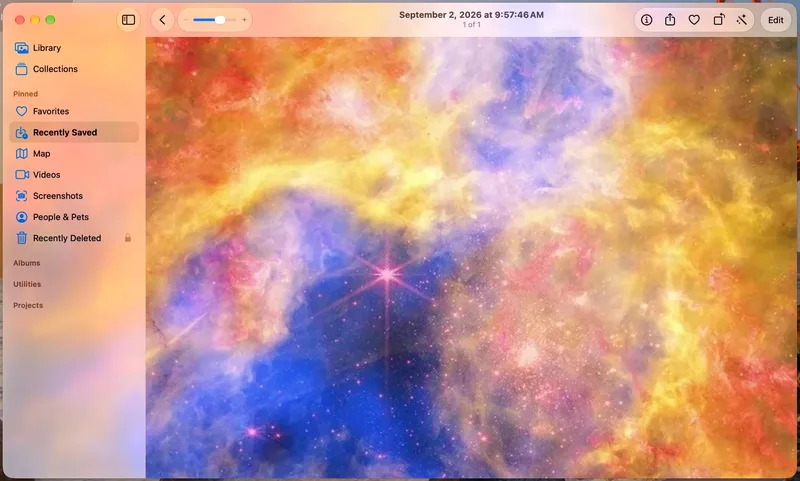
Task: Open Screenshots in the sidebar
Action: point(74,196)
